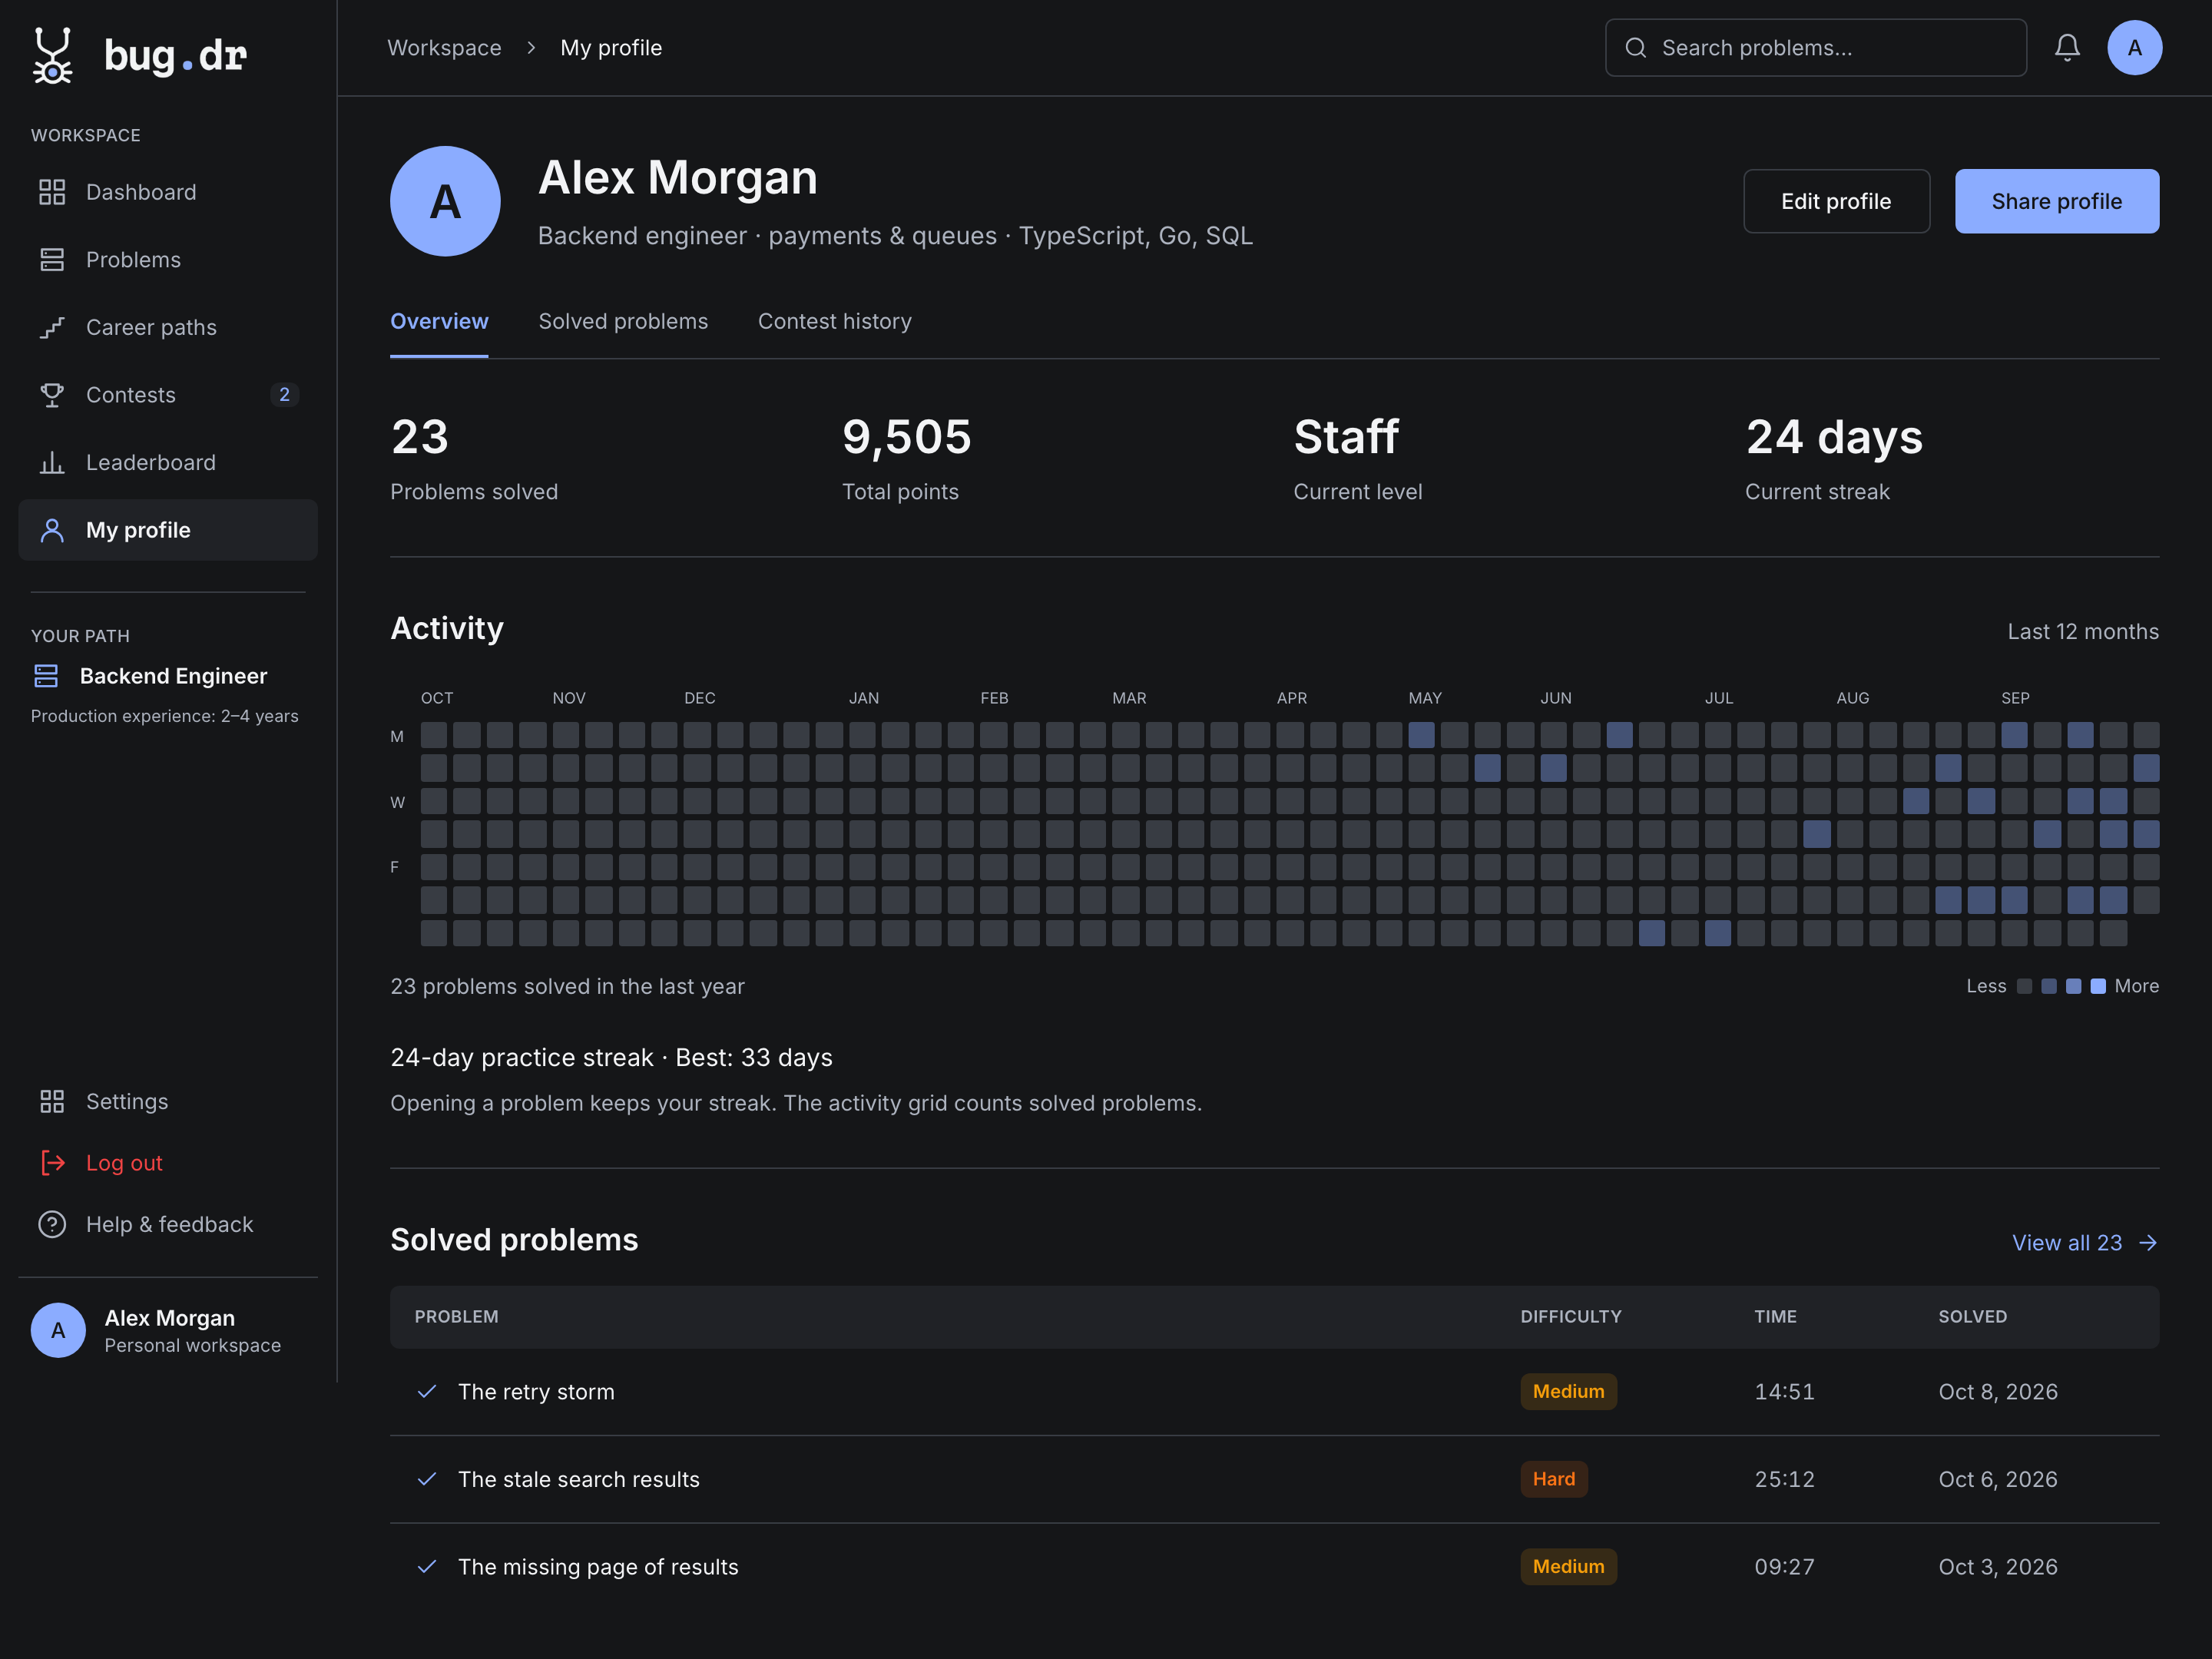Switch to the Overview tab
Image resolution: width=2212 pixels, height=1659 pixels.
coord(439,321)
